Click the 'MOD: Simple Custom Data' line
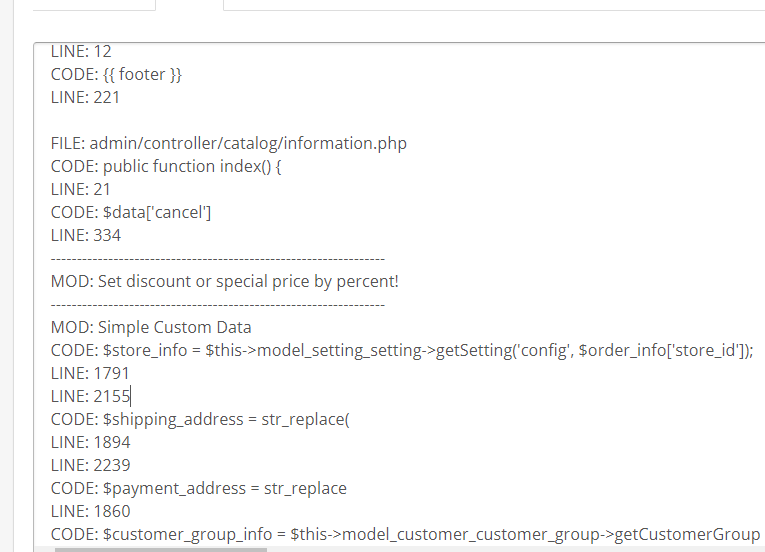 click(151, 327)
